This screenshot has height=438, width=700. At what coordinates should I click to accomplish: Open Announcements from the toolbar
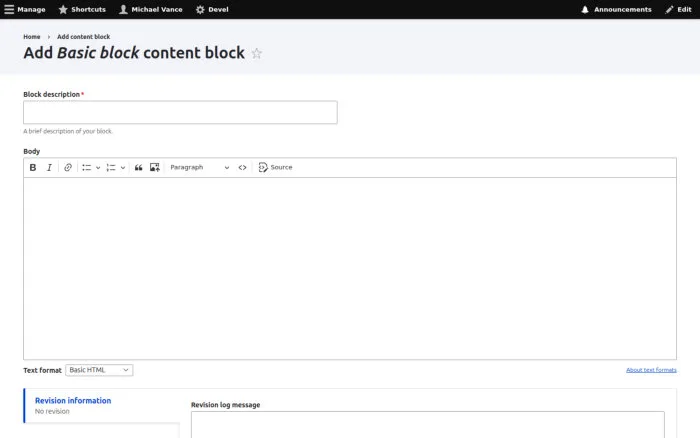click(616, 9)
